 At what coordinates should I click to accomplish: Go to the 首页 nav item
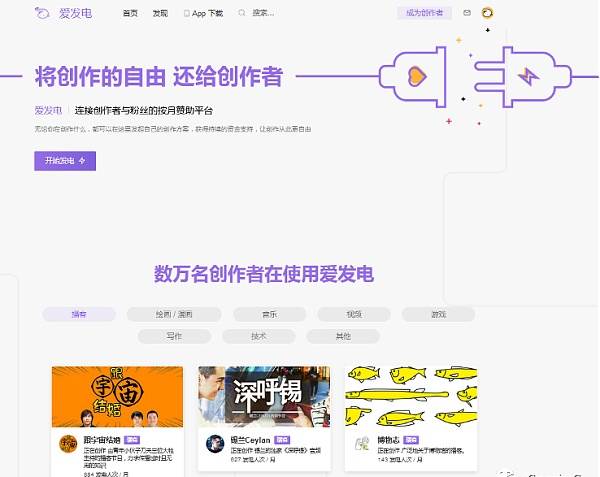coord(130,13)
